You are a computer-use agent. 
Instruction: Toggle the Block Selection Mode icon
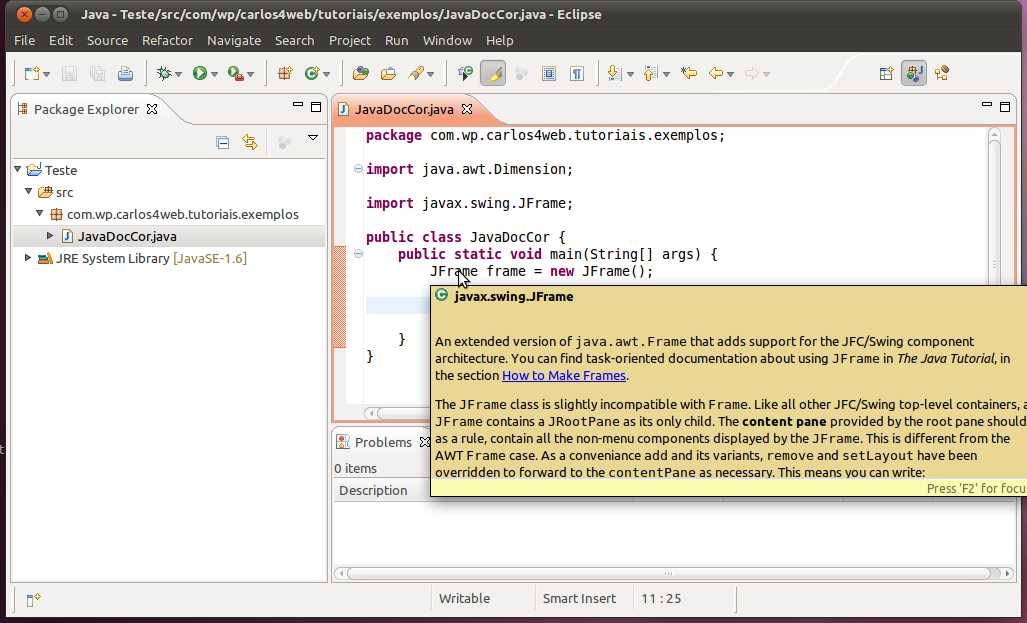pyautogui.click(x=549, y=73)
